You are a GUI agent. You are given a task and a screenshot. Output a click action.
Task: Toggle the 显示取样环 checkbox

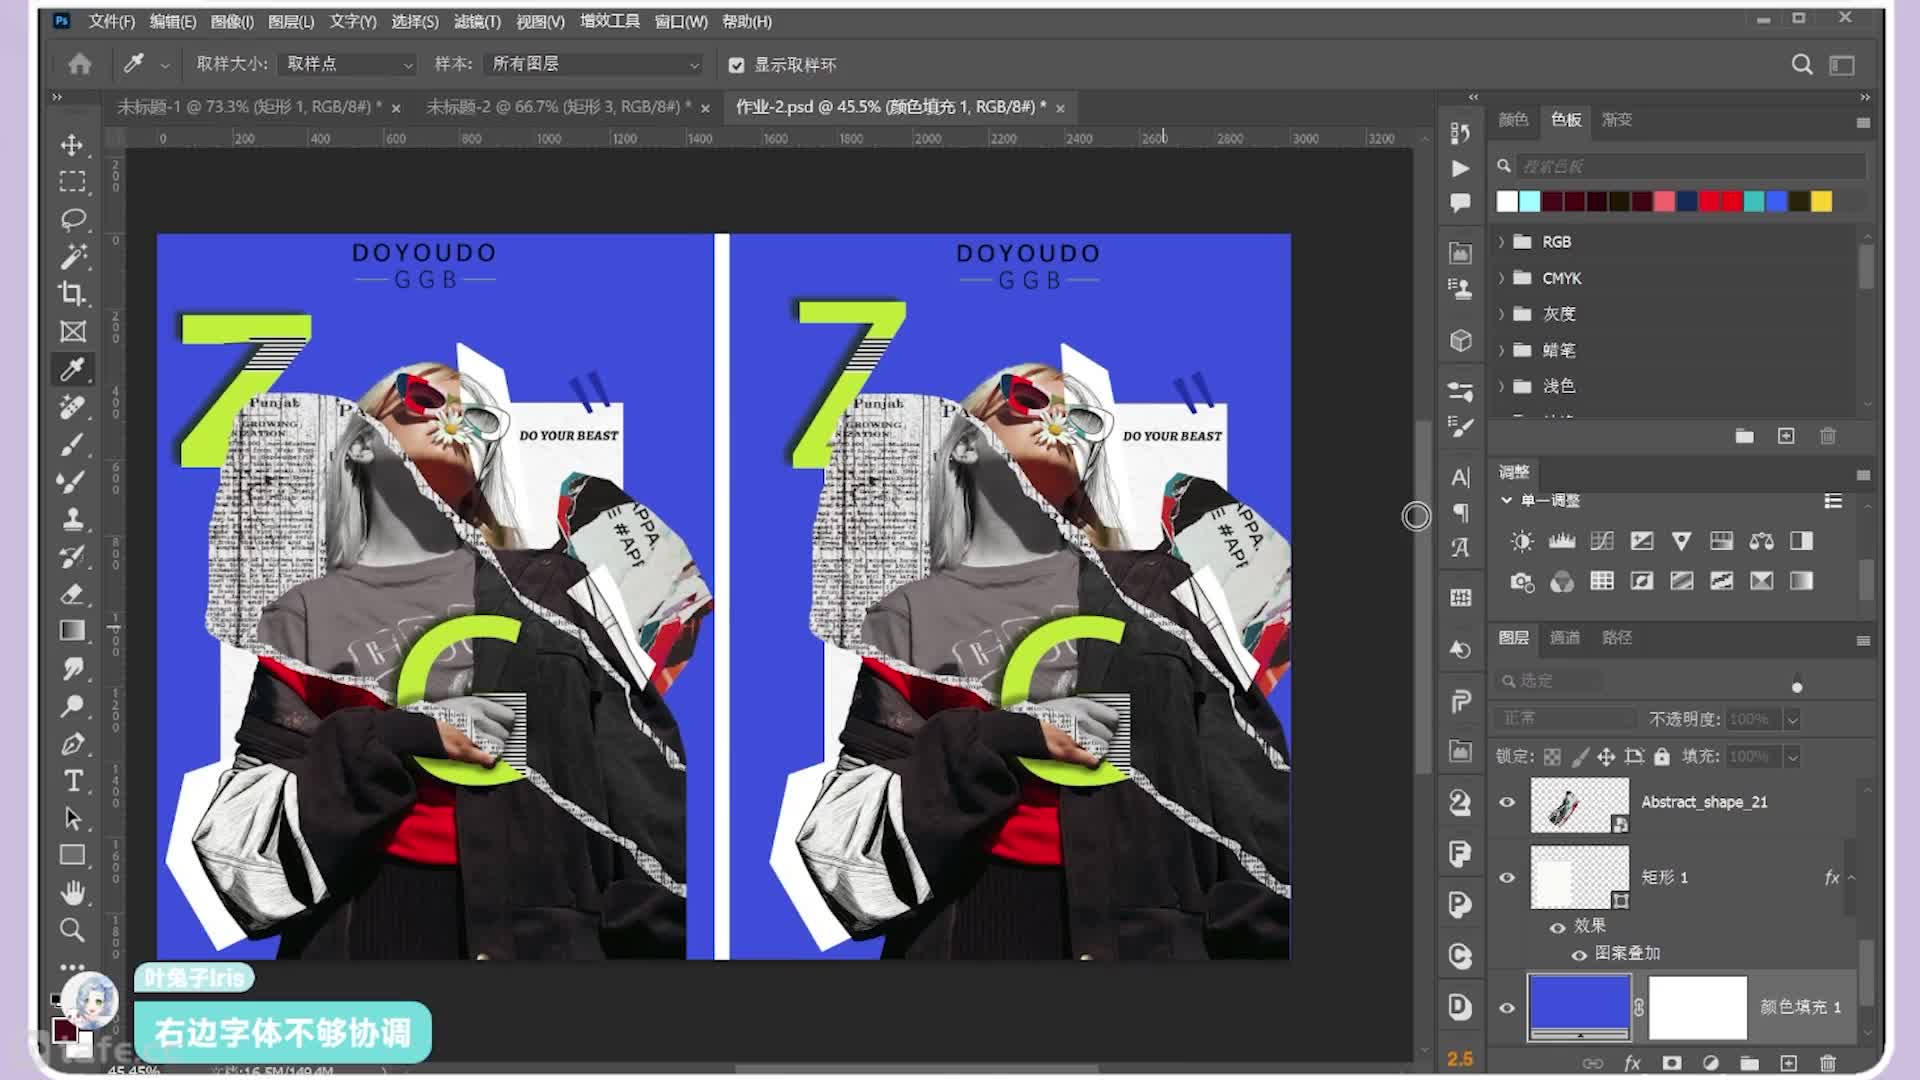(x=737, y=65)
